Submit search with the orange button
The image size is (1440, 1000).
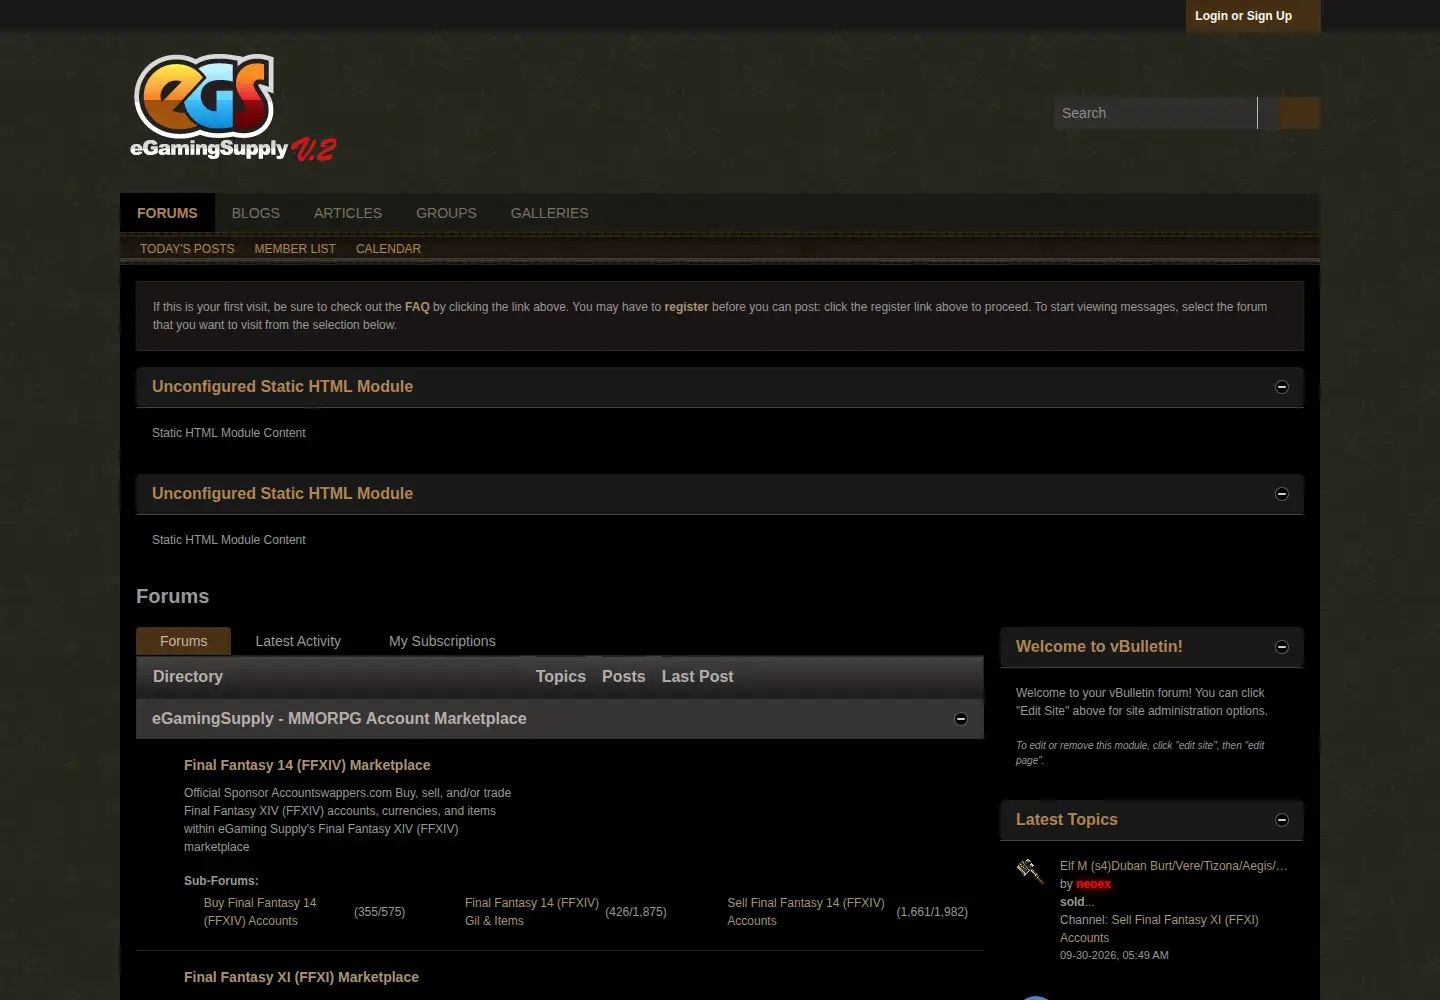click(1299, 113)
